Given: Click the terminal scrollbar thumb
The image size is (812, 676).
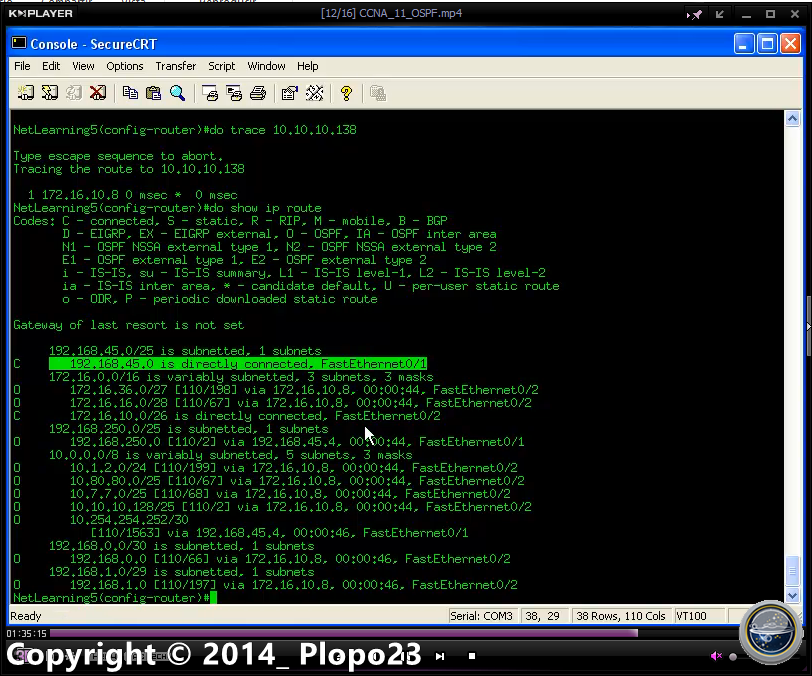Looking at the screenshot, I should (792, 571).
